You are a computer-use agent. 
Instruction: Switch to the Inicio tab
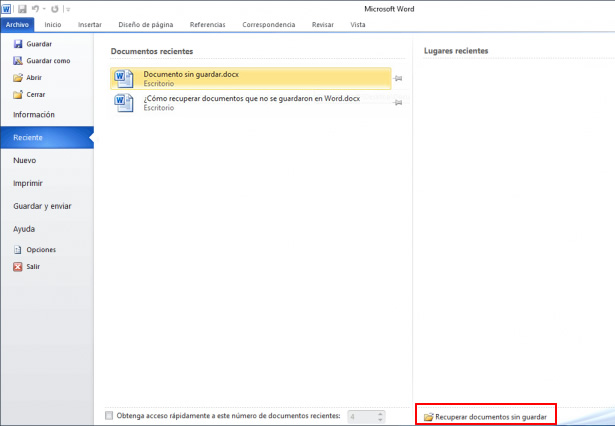tap(53, 24)
